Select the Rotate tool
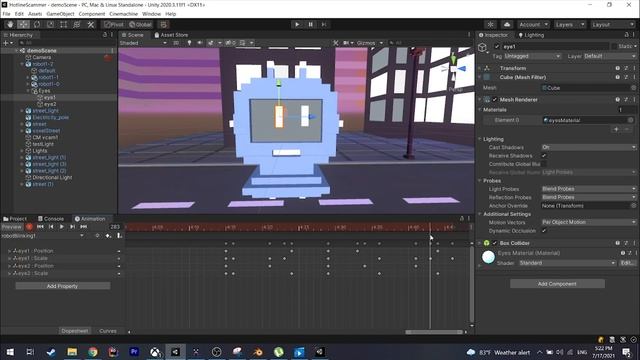The width and height of the screenshot is (640, 360). point(37,24)
